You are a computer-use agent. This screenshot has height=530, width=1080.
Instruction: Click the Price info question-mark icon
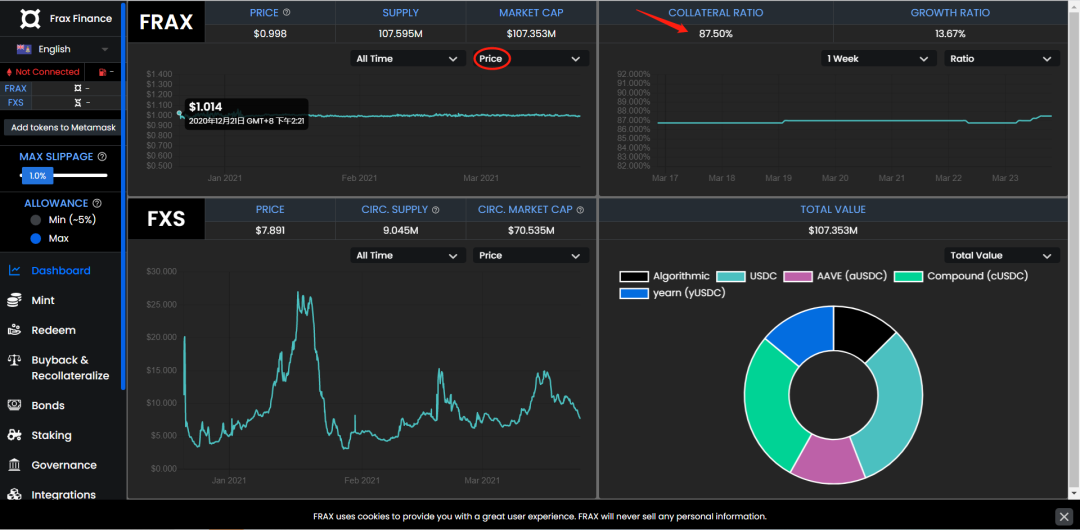287,12
